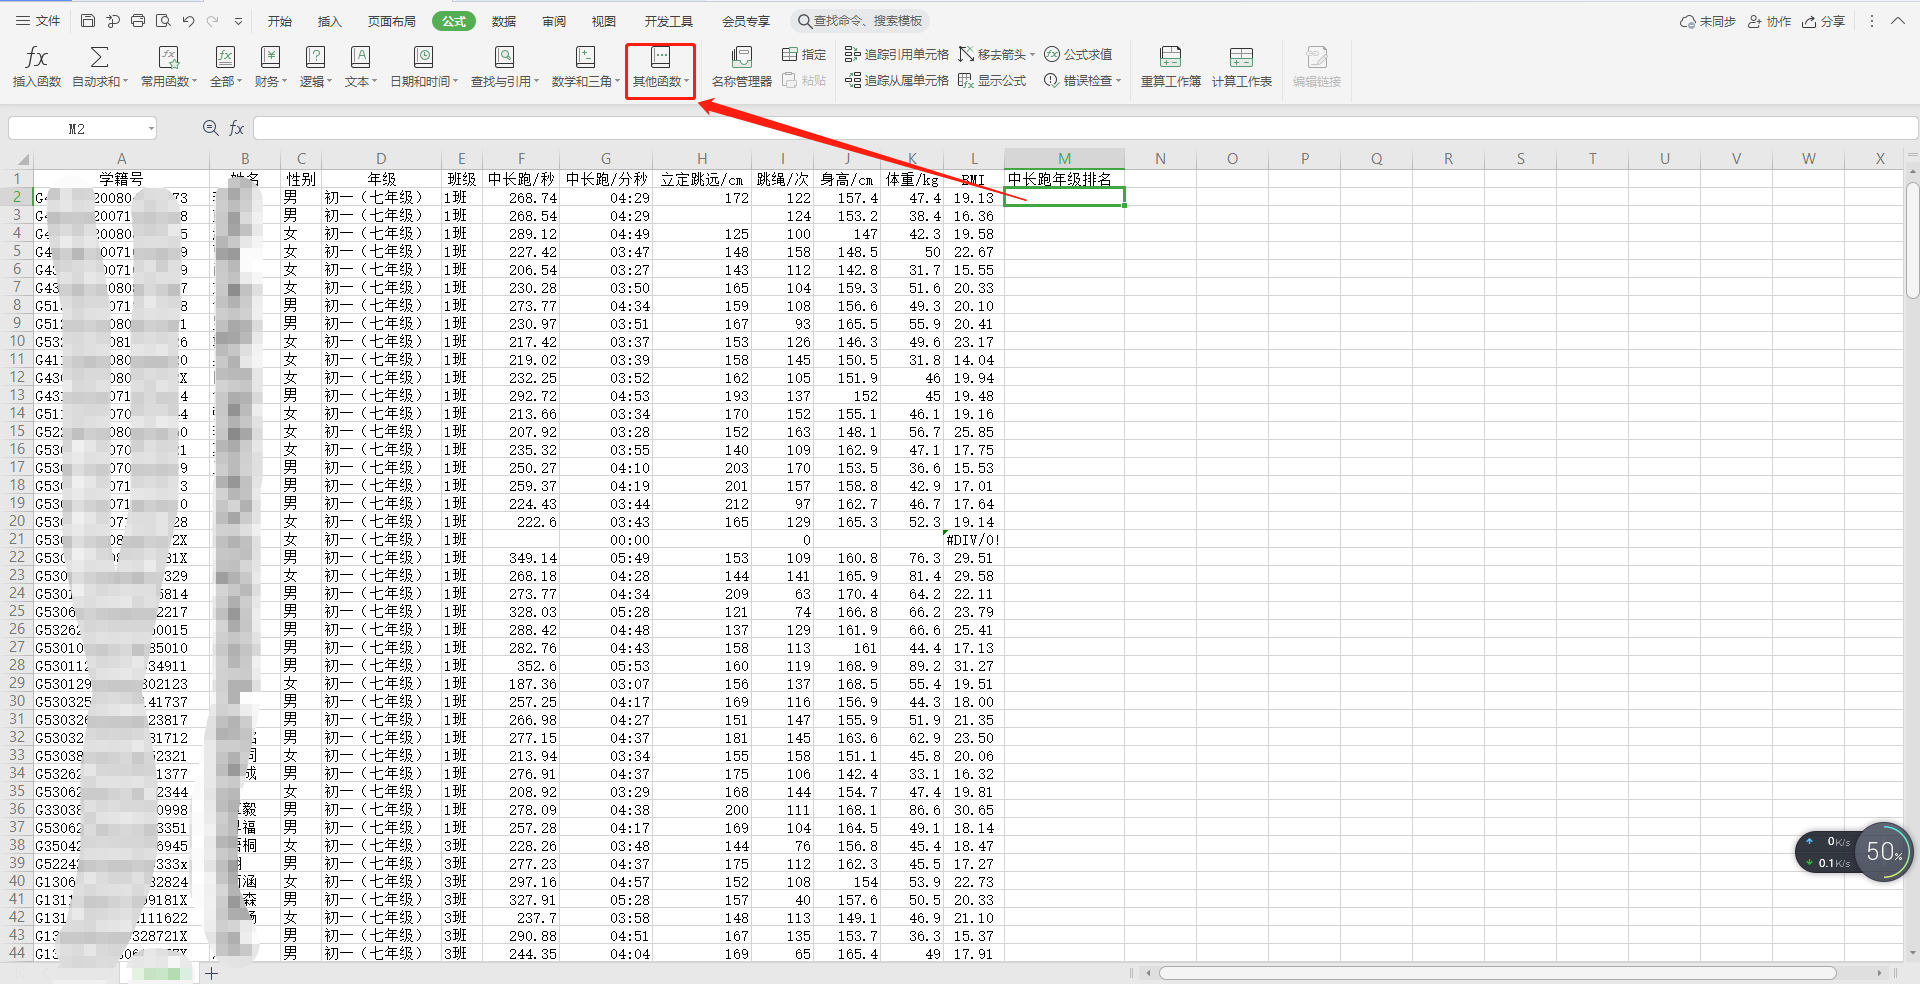This screenshot has width=1920, height=984.
Task: Switch to the 数据 tab
Action: 504,21
